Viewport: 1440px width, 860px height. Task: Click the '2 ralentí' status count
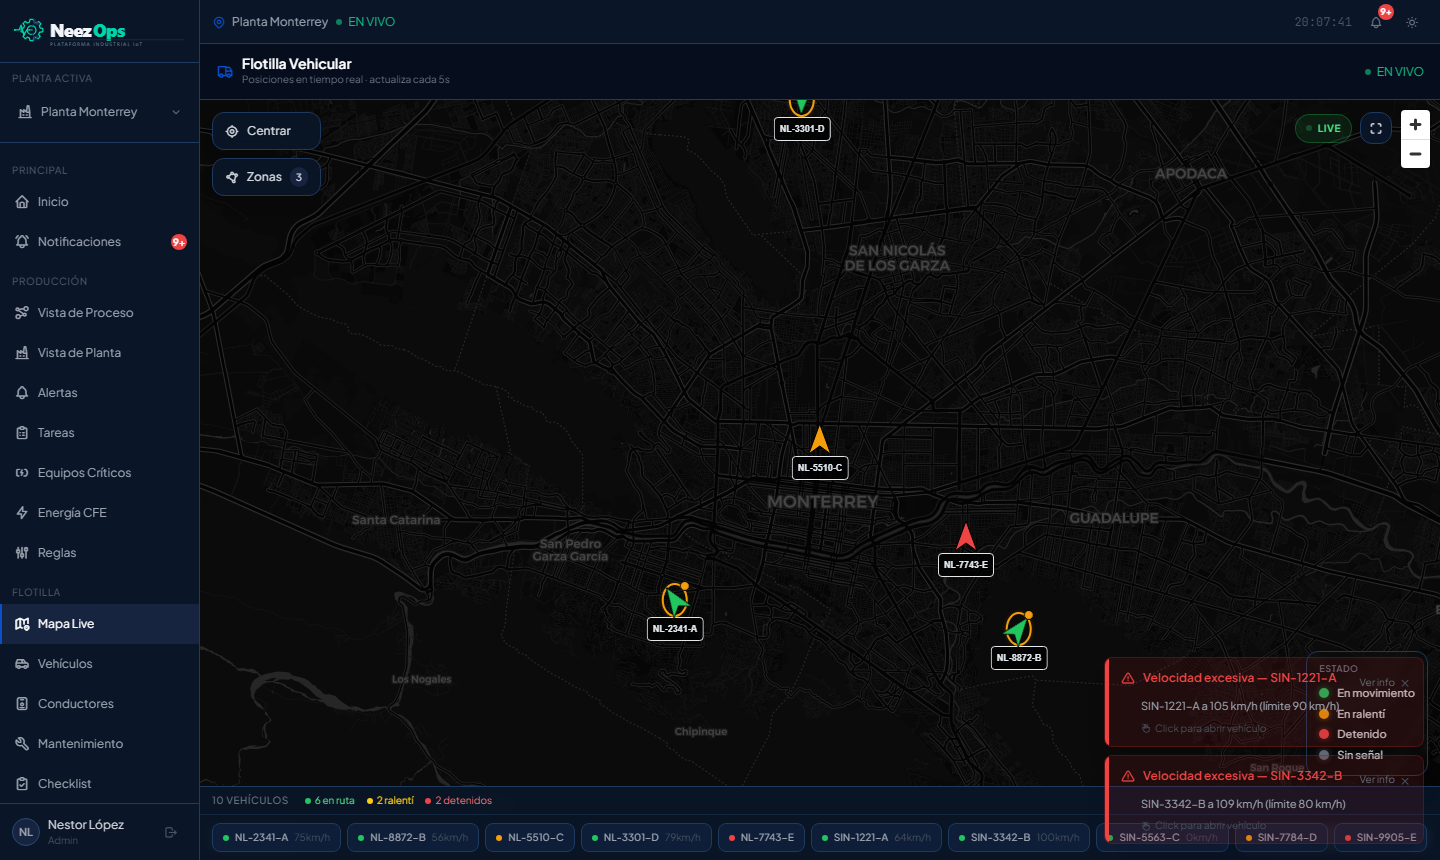pos(390,801)
